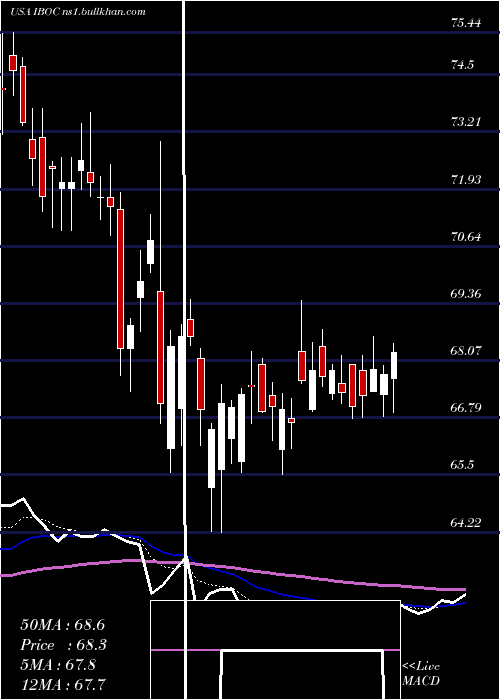Click the <<Live MACD label
Viewport: 500px width, 700px height.
coord(421,673)
